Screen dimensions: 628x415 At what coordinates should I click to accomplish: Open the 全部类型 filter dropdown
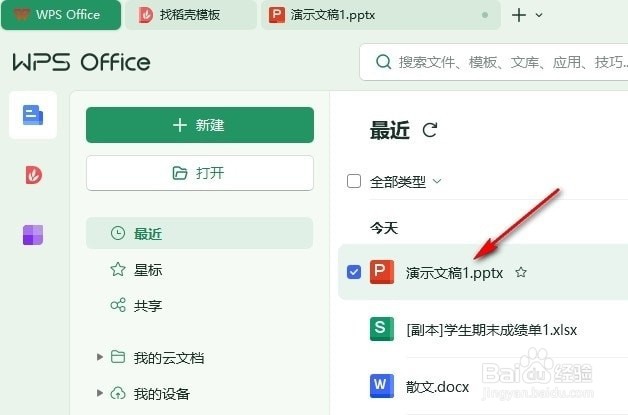[x=405, y=182]
